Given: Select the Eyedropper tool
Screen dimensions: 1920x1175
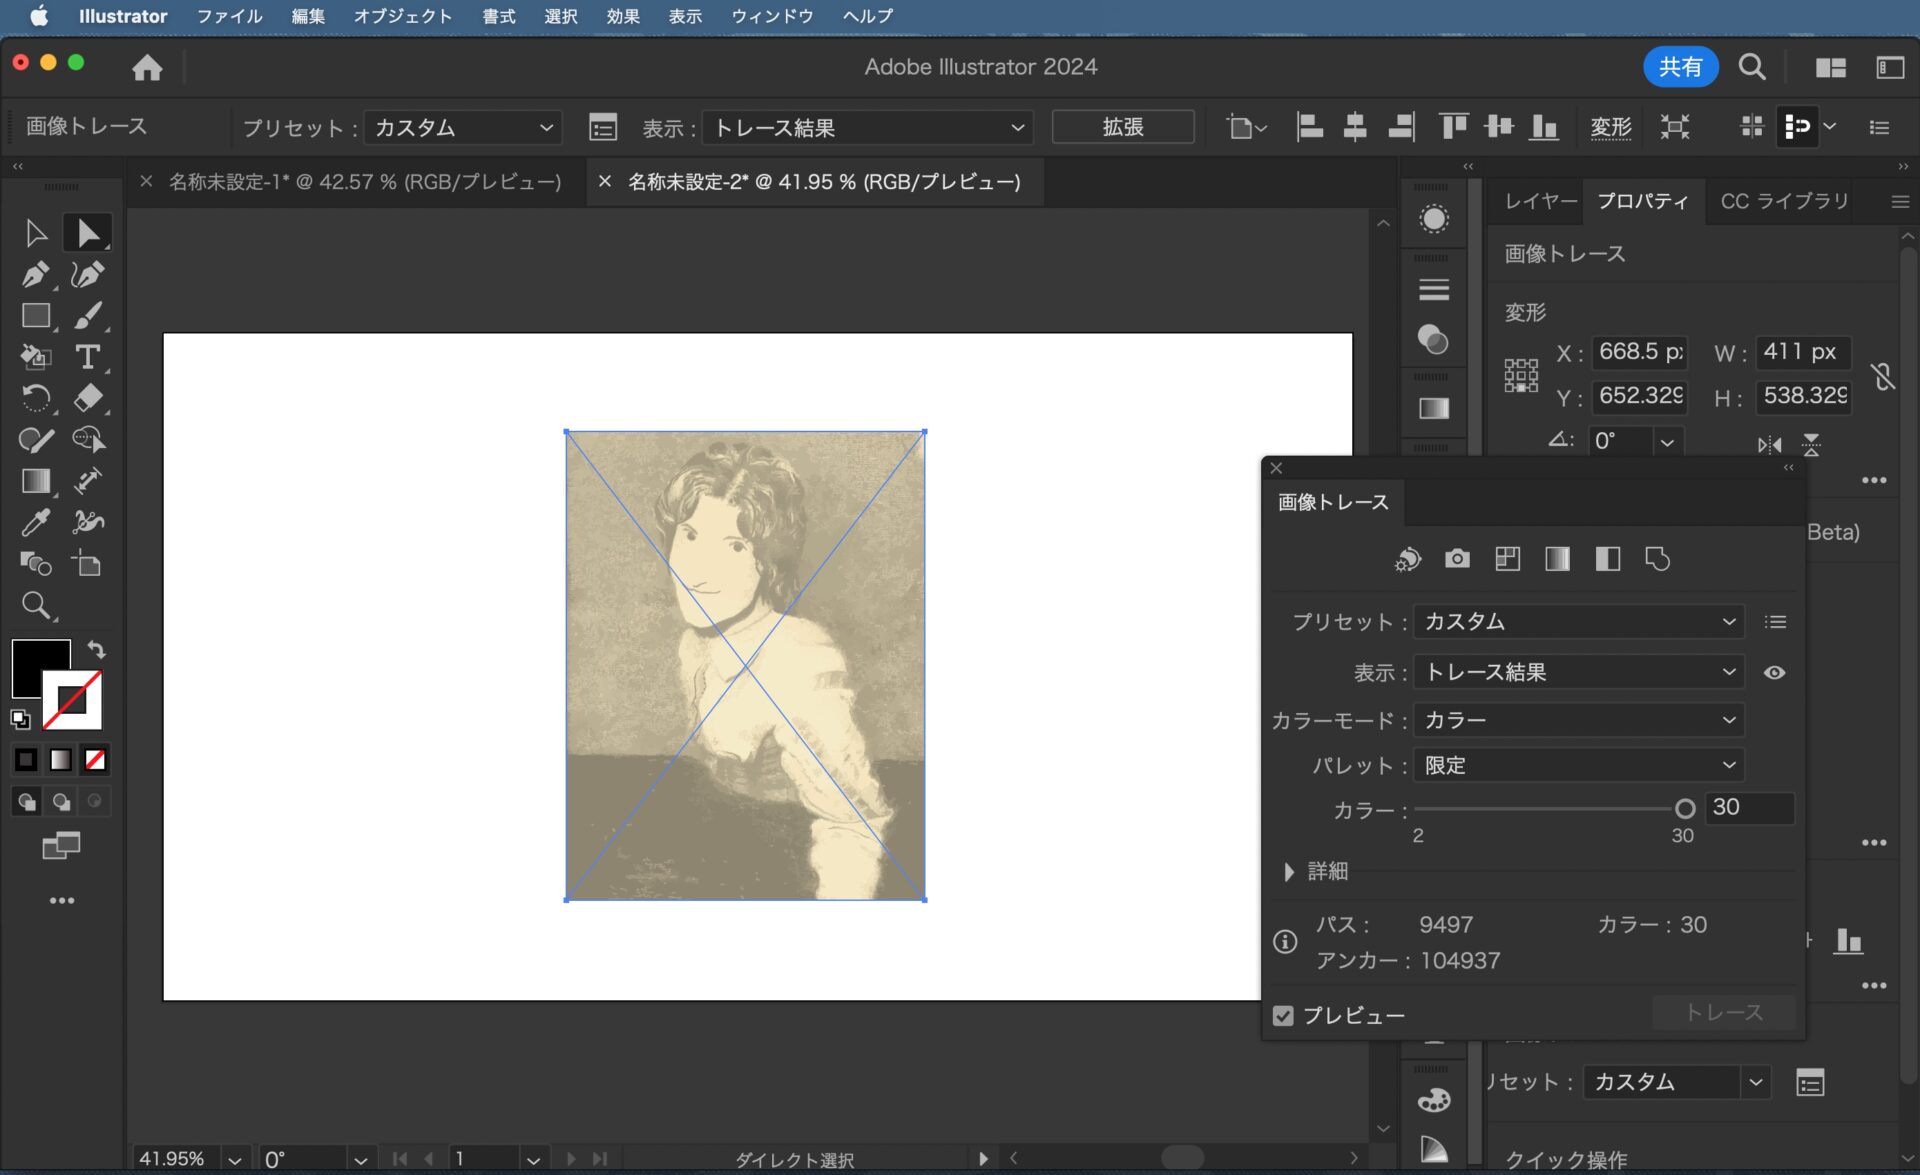Looking at the screenshot, I should 36,522.
